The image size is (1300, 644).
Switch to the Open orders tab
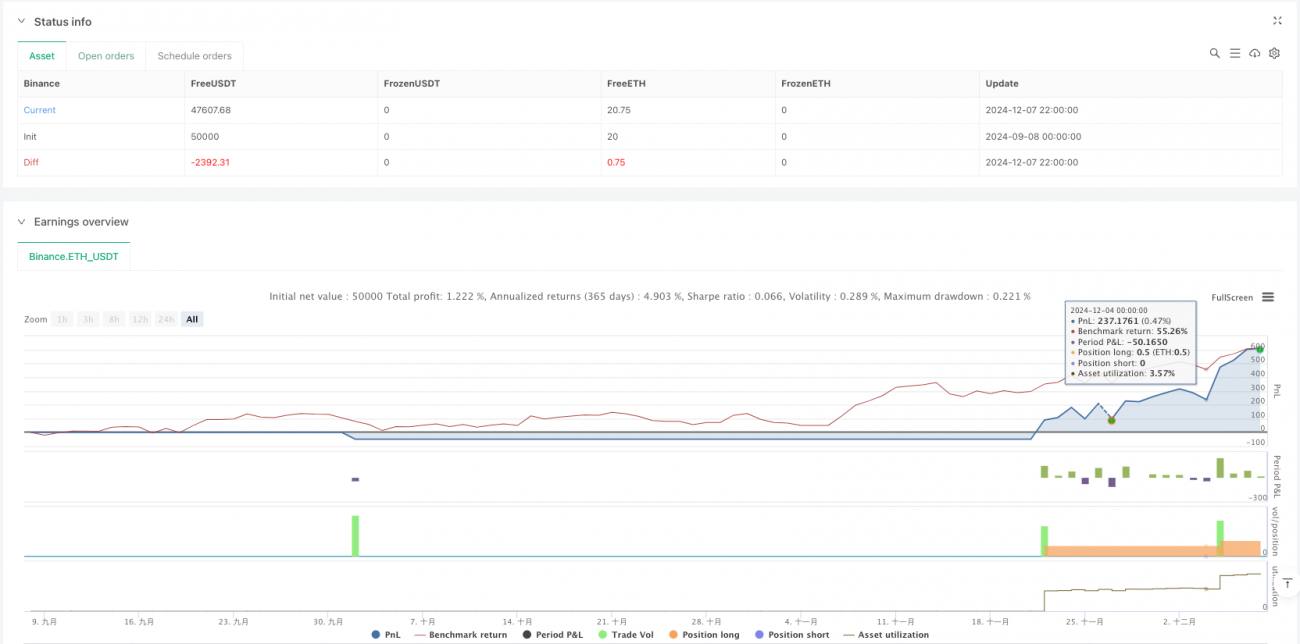pos(106,56)
